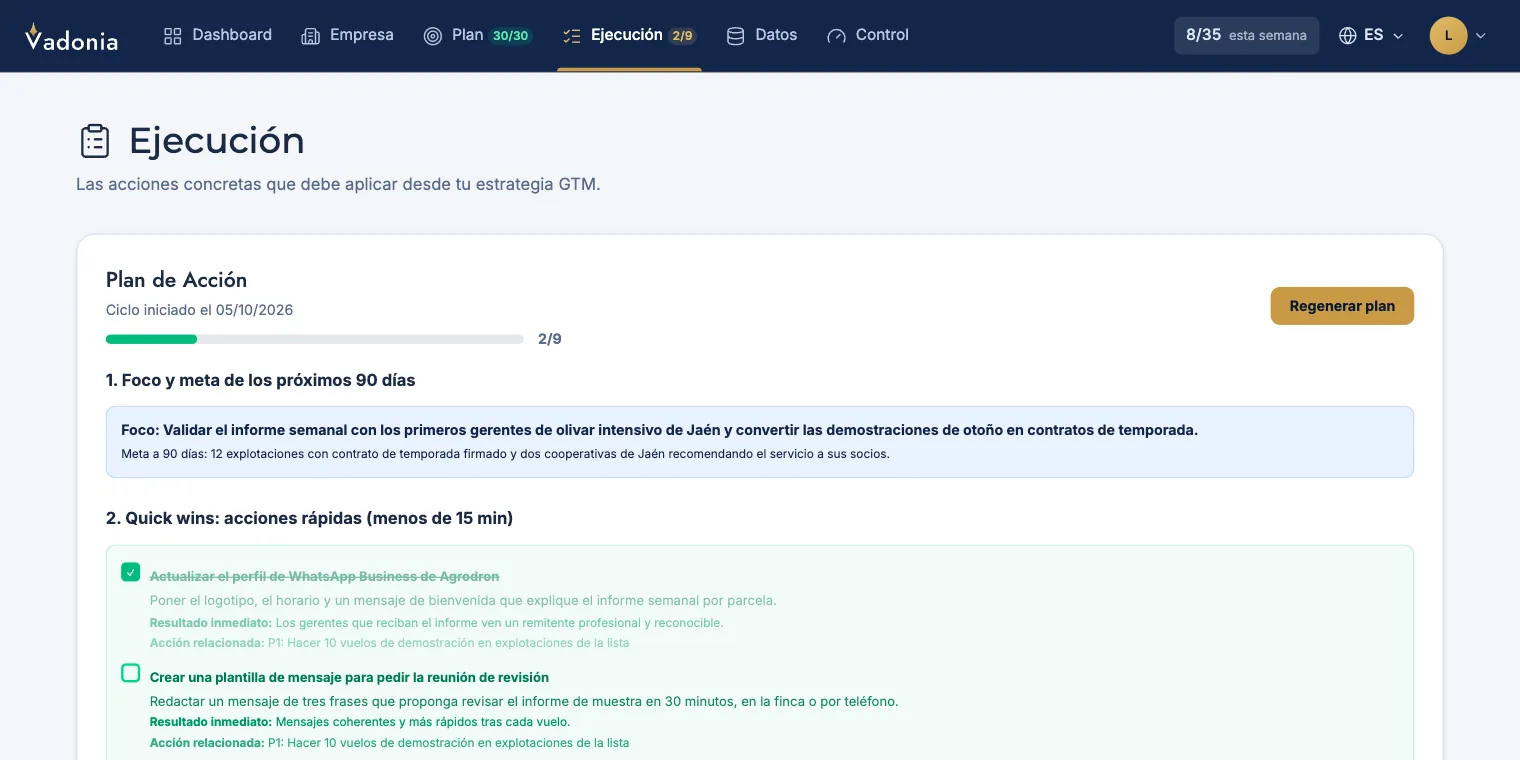Click the '2. Quick wins' section heading
1520x760 pixels.
[309, 518]
